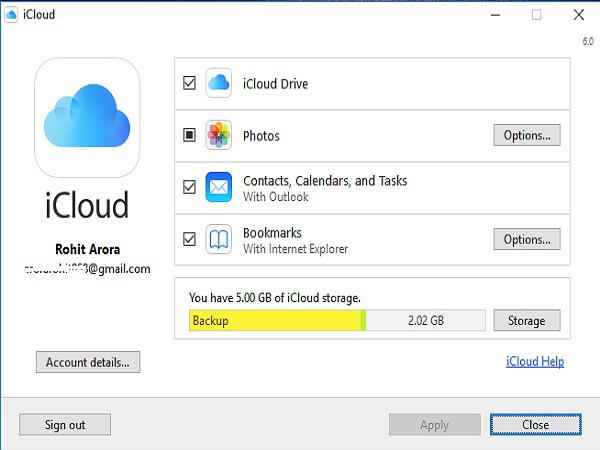Viewport: 600px width, 450px height.
Task: Uncheck the iCloud Drive checkbox
Action: (189, 84)
